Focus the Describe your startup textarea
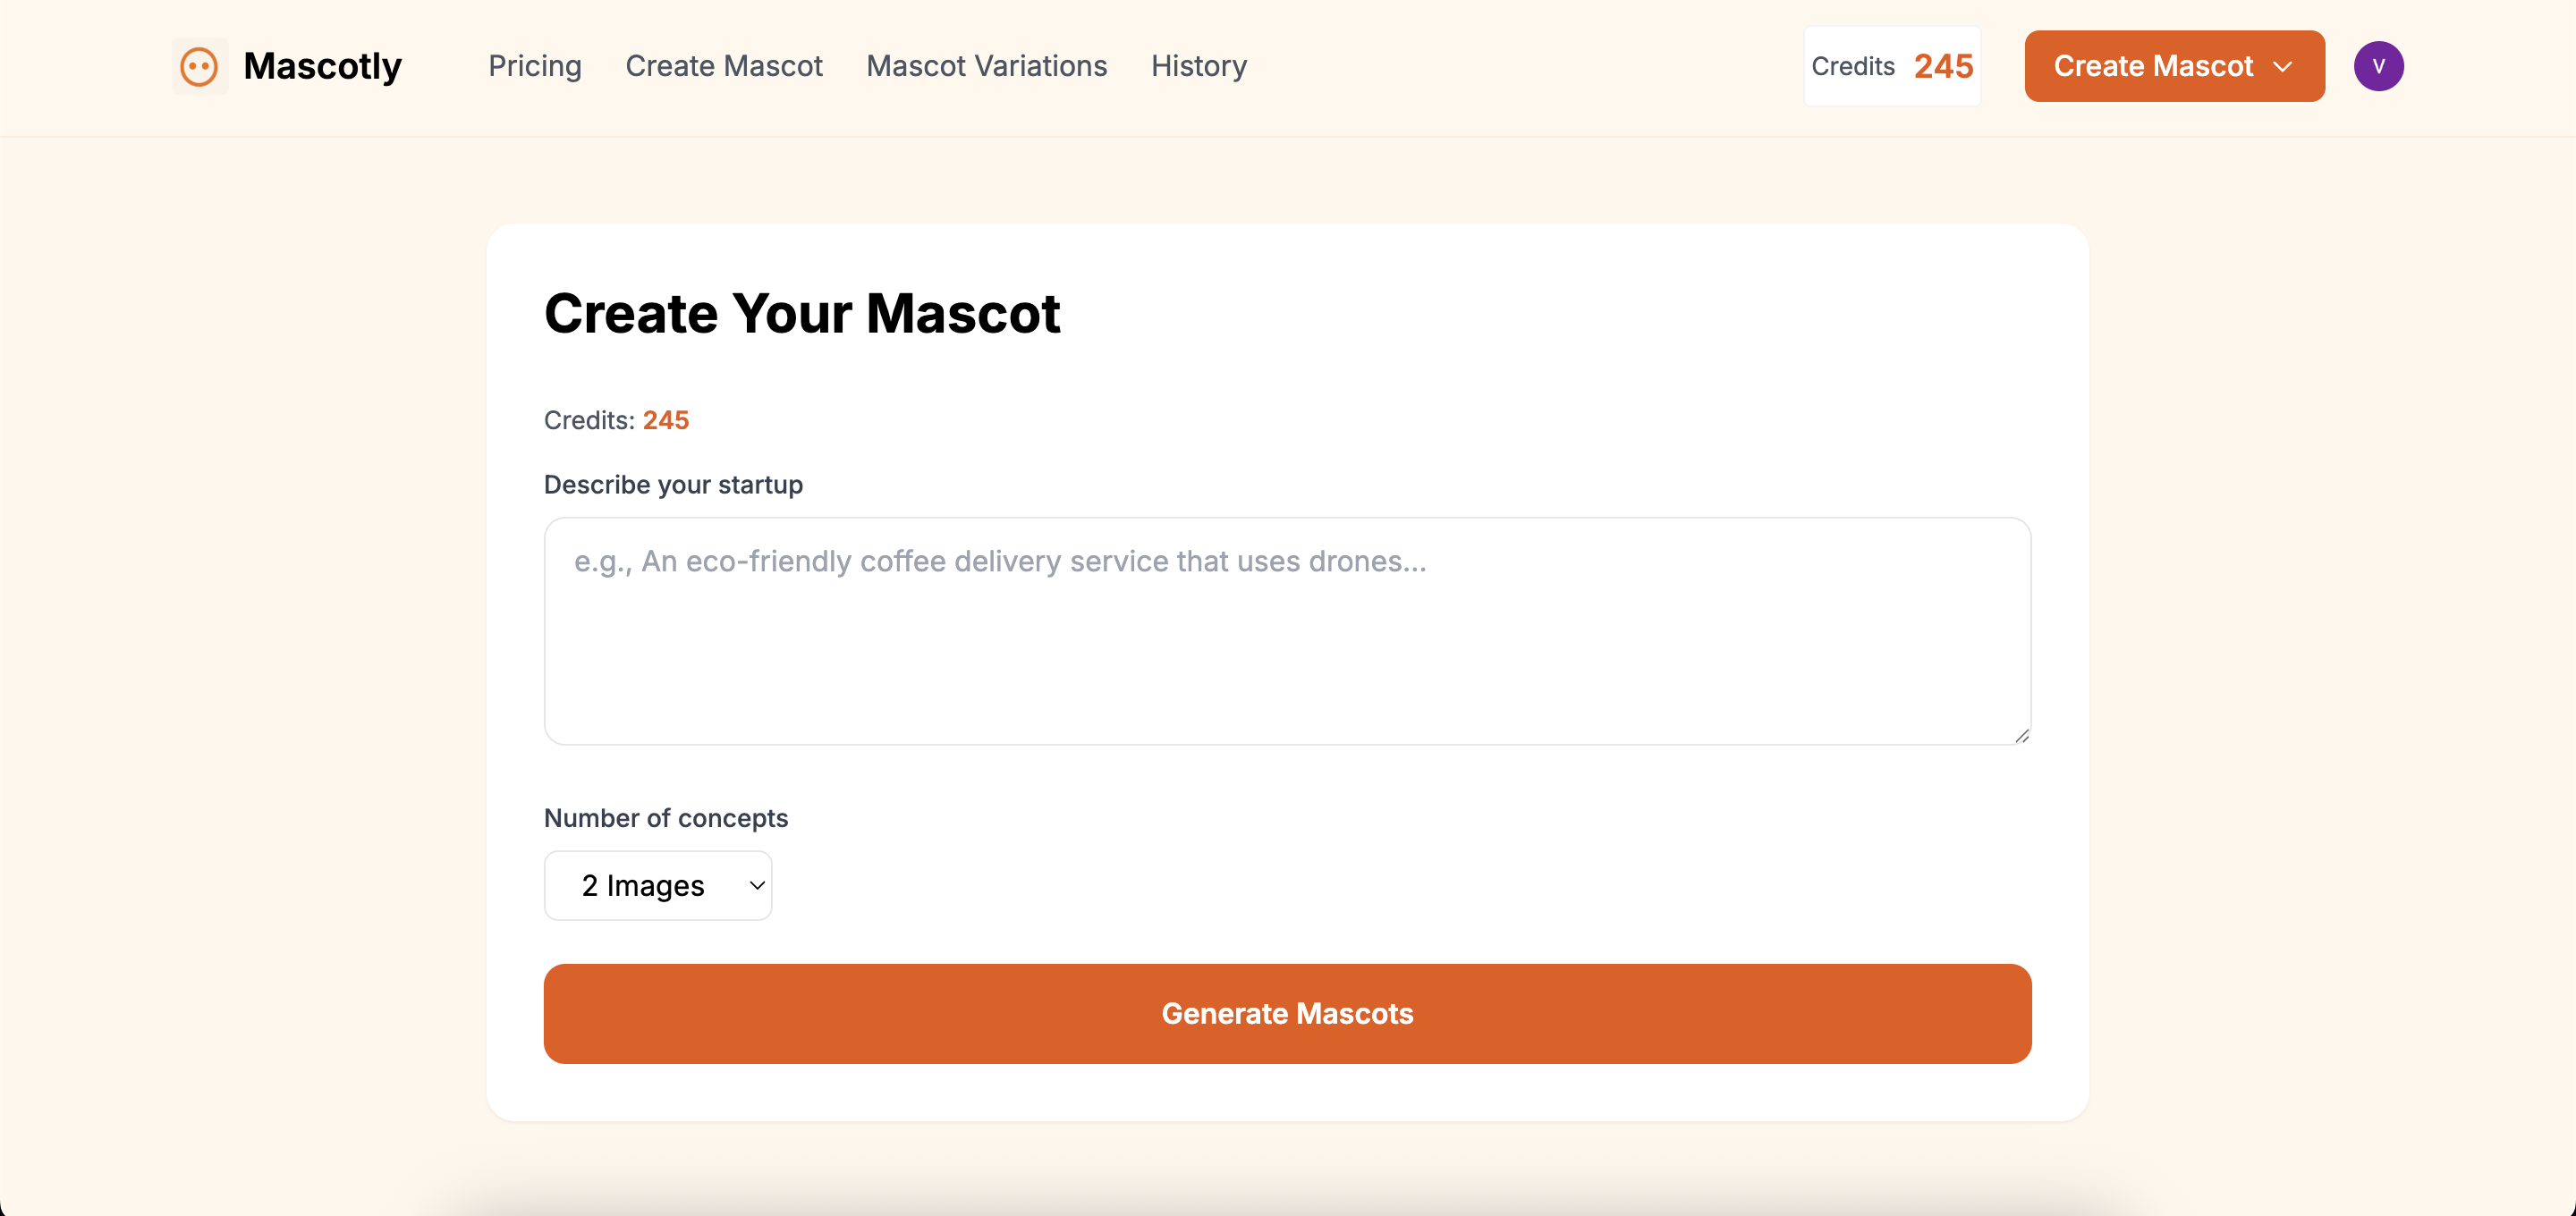Screen dimensions: 2576x1216 [x=1286, y=631]
